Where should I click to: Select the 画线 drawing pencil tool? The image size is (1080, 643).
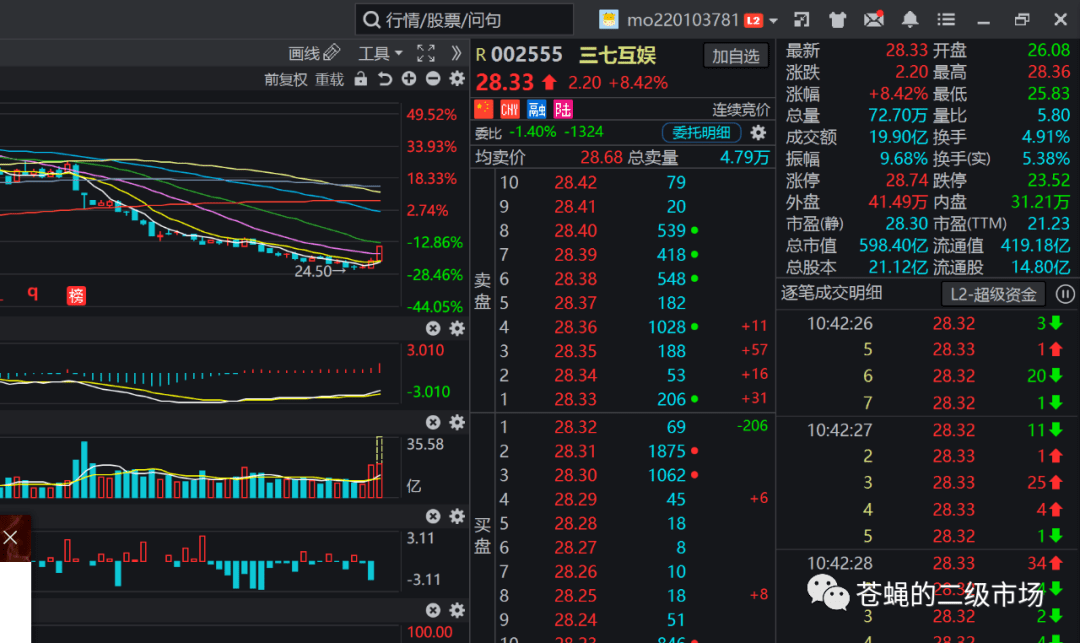pyautogui.click(x=314, y=53)
